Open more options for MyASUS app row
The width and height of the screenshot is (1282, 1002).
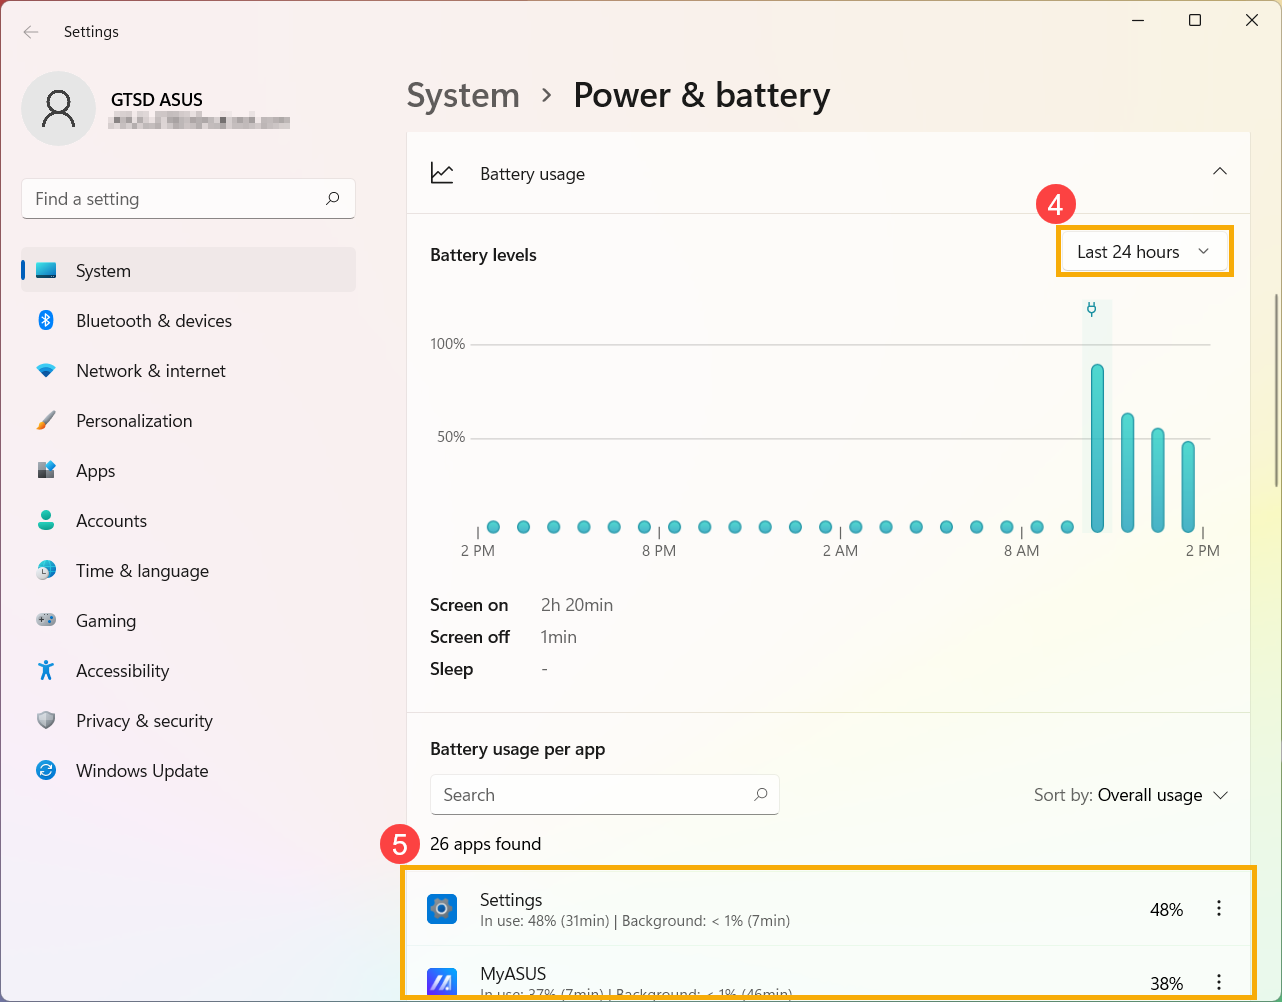[1218, 982]
